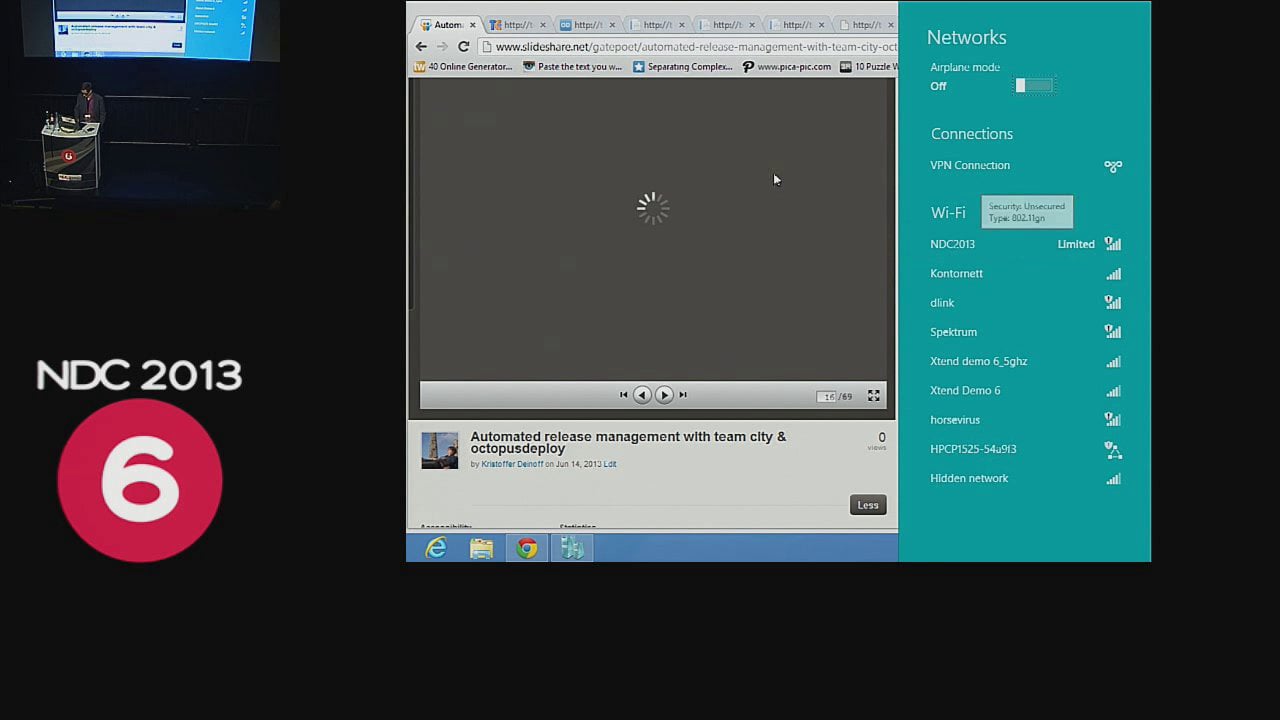Switch to Chrome in the taskbar
The width and height of the screenshot is (1280, 720).
[x=527, y=548]
